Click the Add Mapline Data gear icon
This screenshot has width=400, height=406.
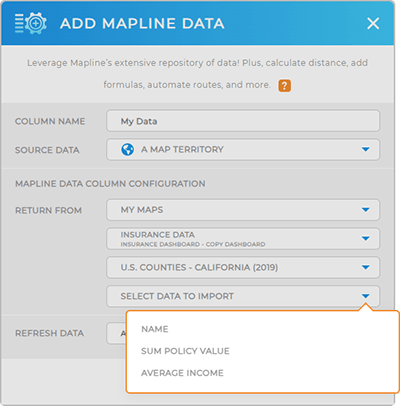(31, 23)
